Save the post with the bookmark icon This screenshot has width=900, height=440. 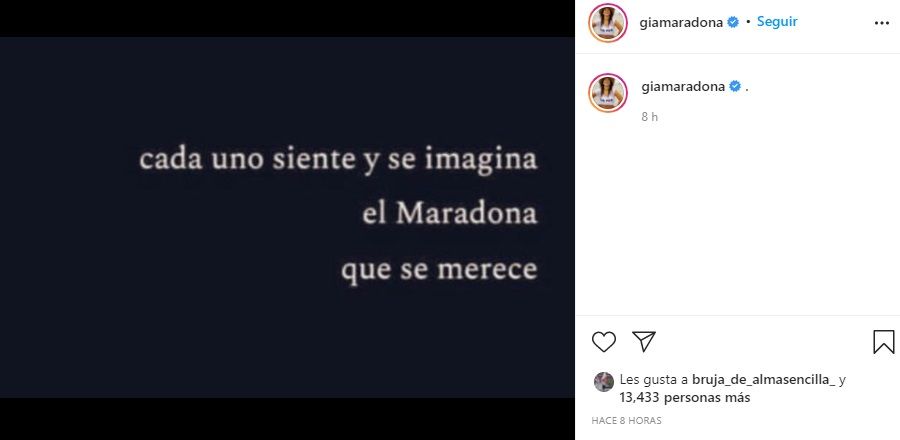(x=883, y=342)
